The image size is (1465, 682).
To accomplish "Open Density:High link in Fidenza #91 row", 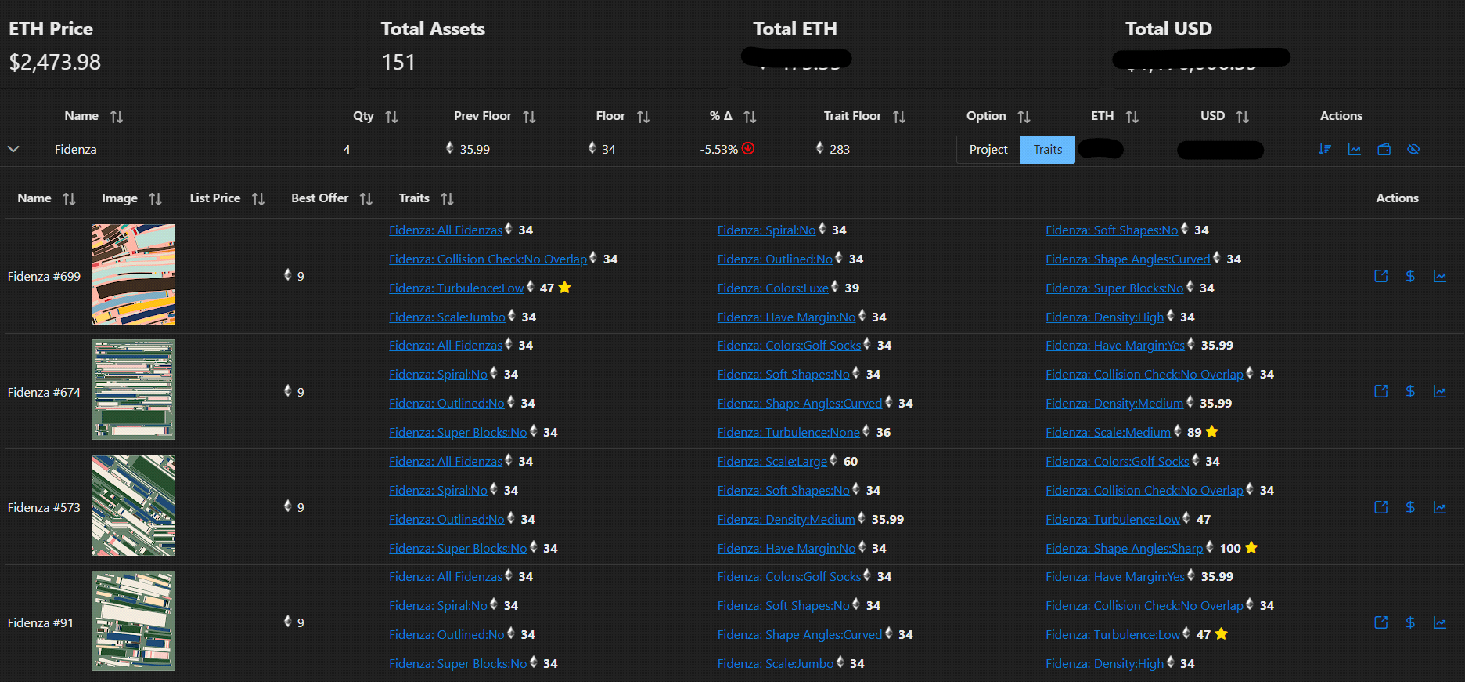I will point(1105,663).
